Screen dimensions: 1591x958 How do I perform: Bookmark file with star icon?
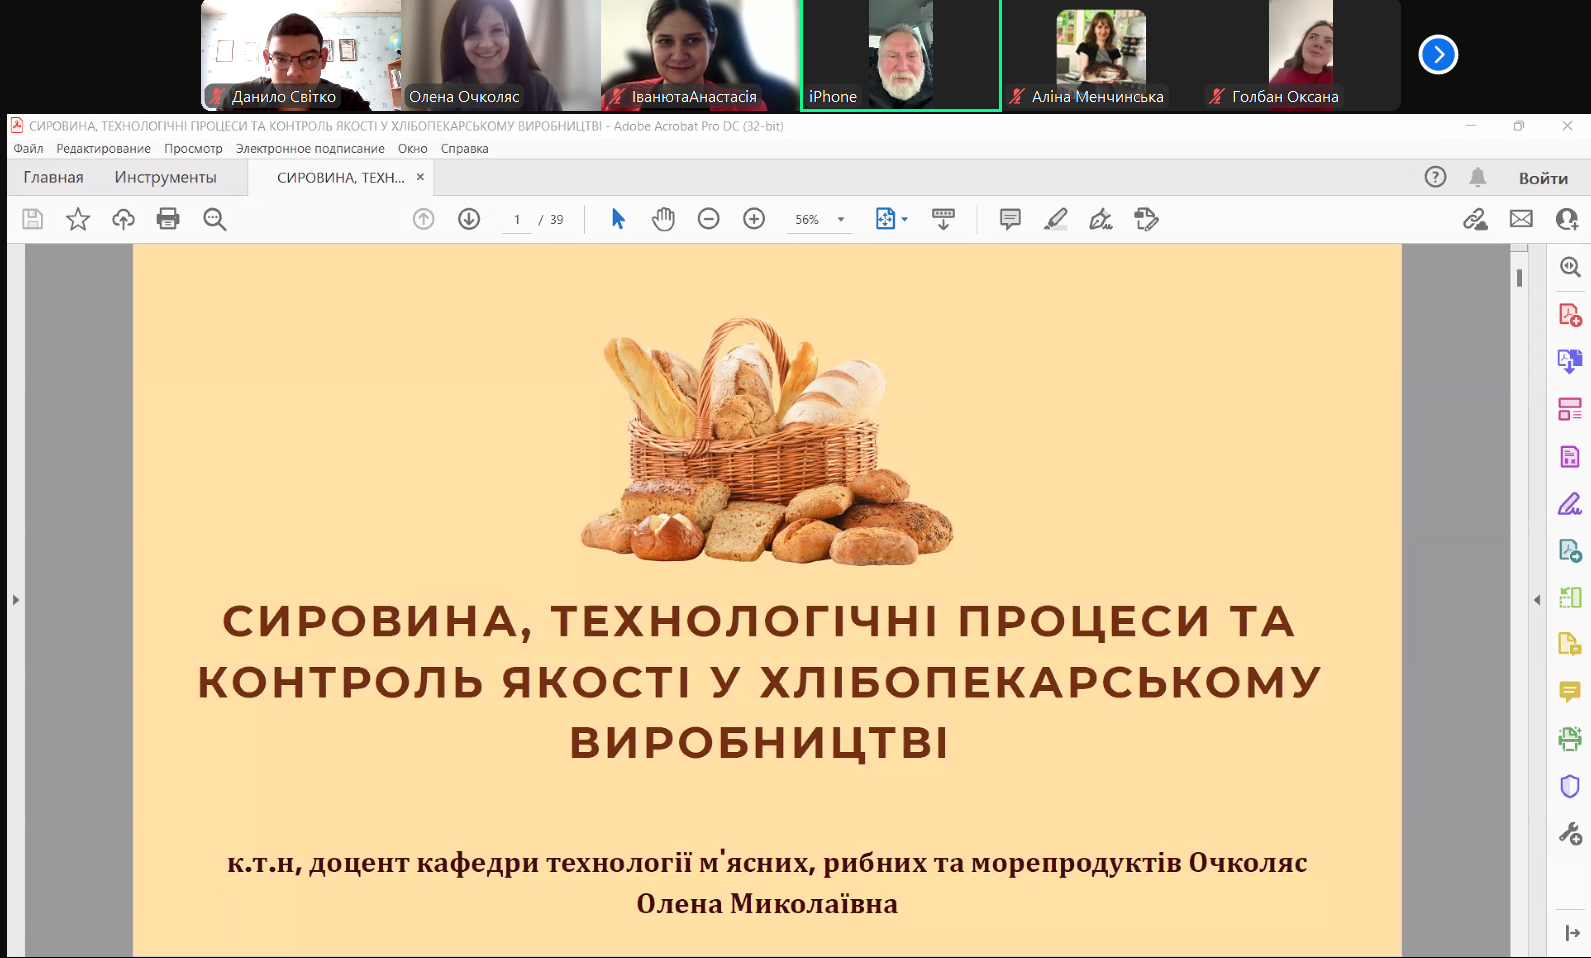[78, 219]
